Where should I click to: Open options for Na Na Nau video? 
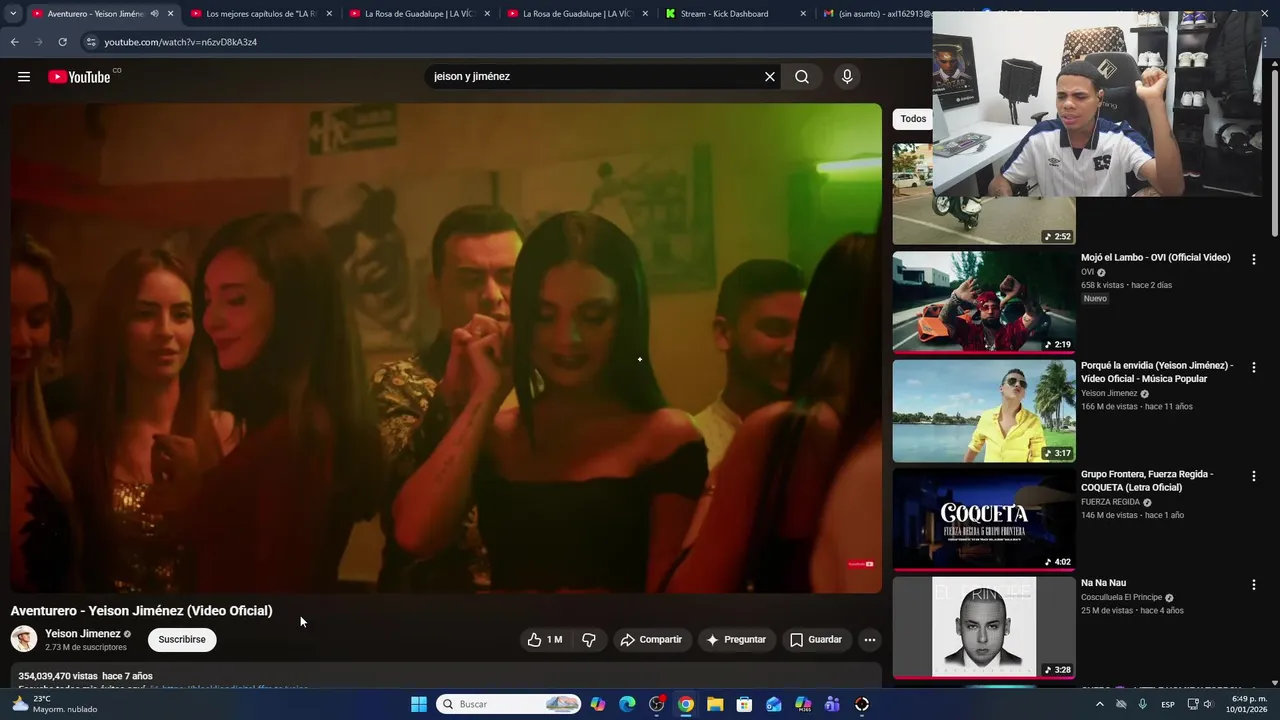(1254, 584)
